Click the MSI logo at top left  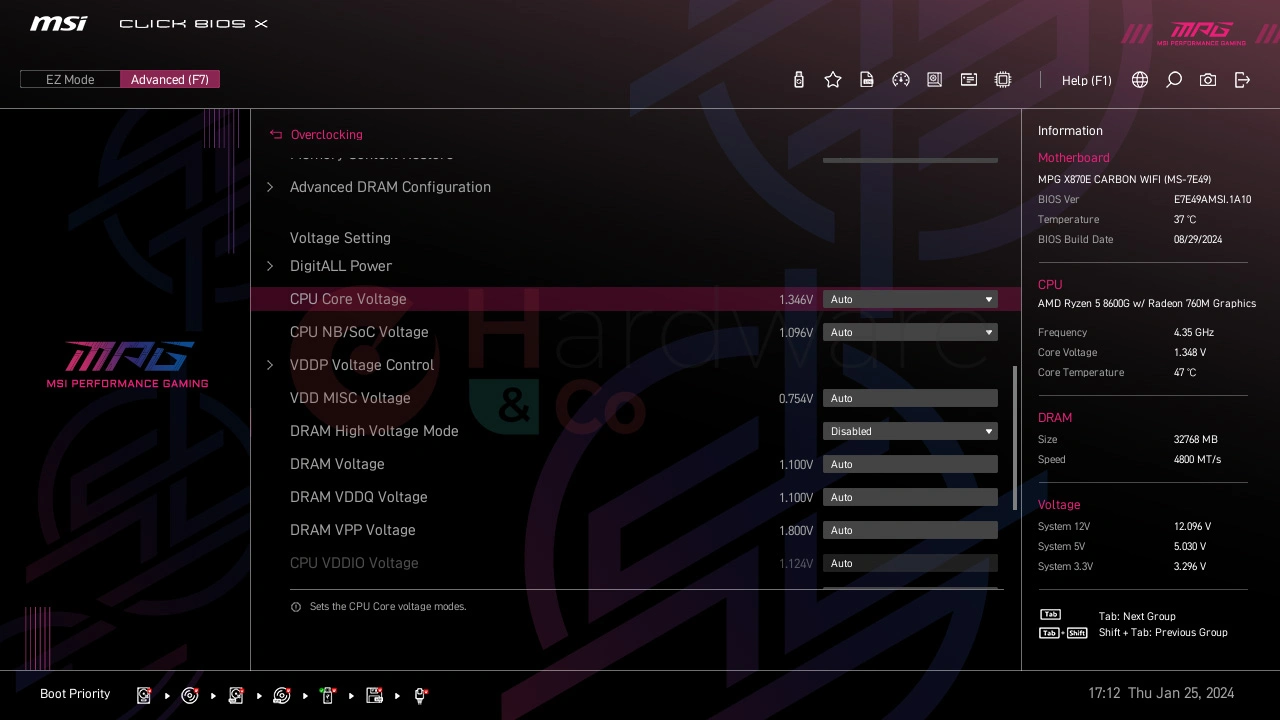[59, 23]
